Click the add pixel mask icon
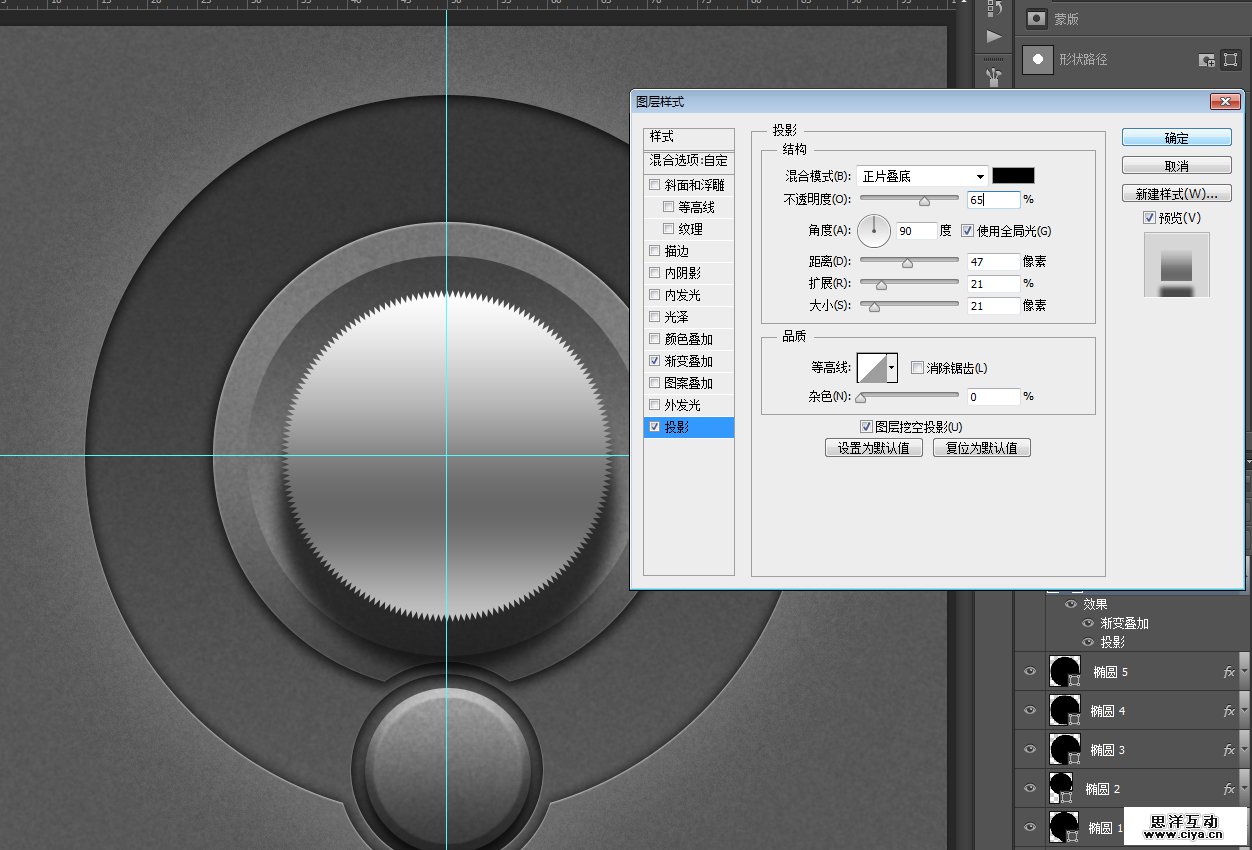Screen dimensions: 1252x850 1207,60
